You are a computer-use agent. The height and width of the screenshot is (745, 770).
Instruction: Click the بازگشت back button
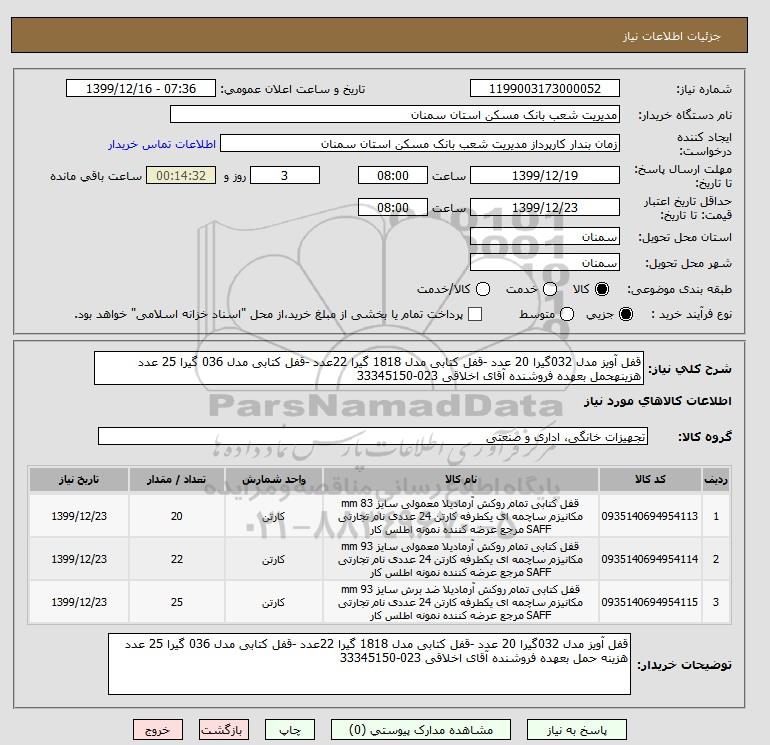[223, 730]
